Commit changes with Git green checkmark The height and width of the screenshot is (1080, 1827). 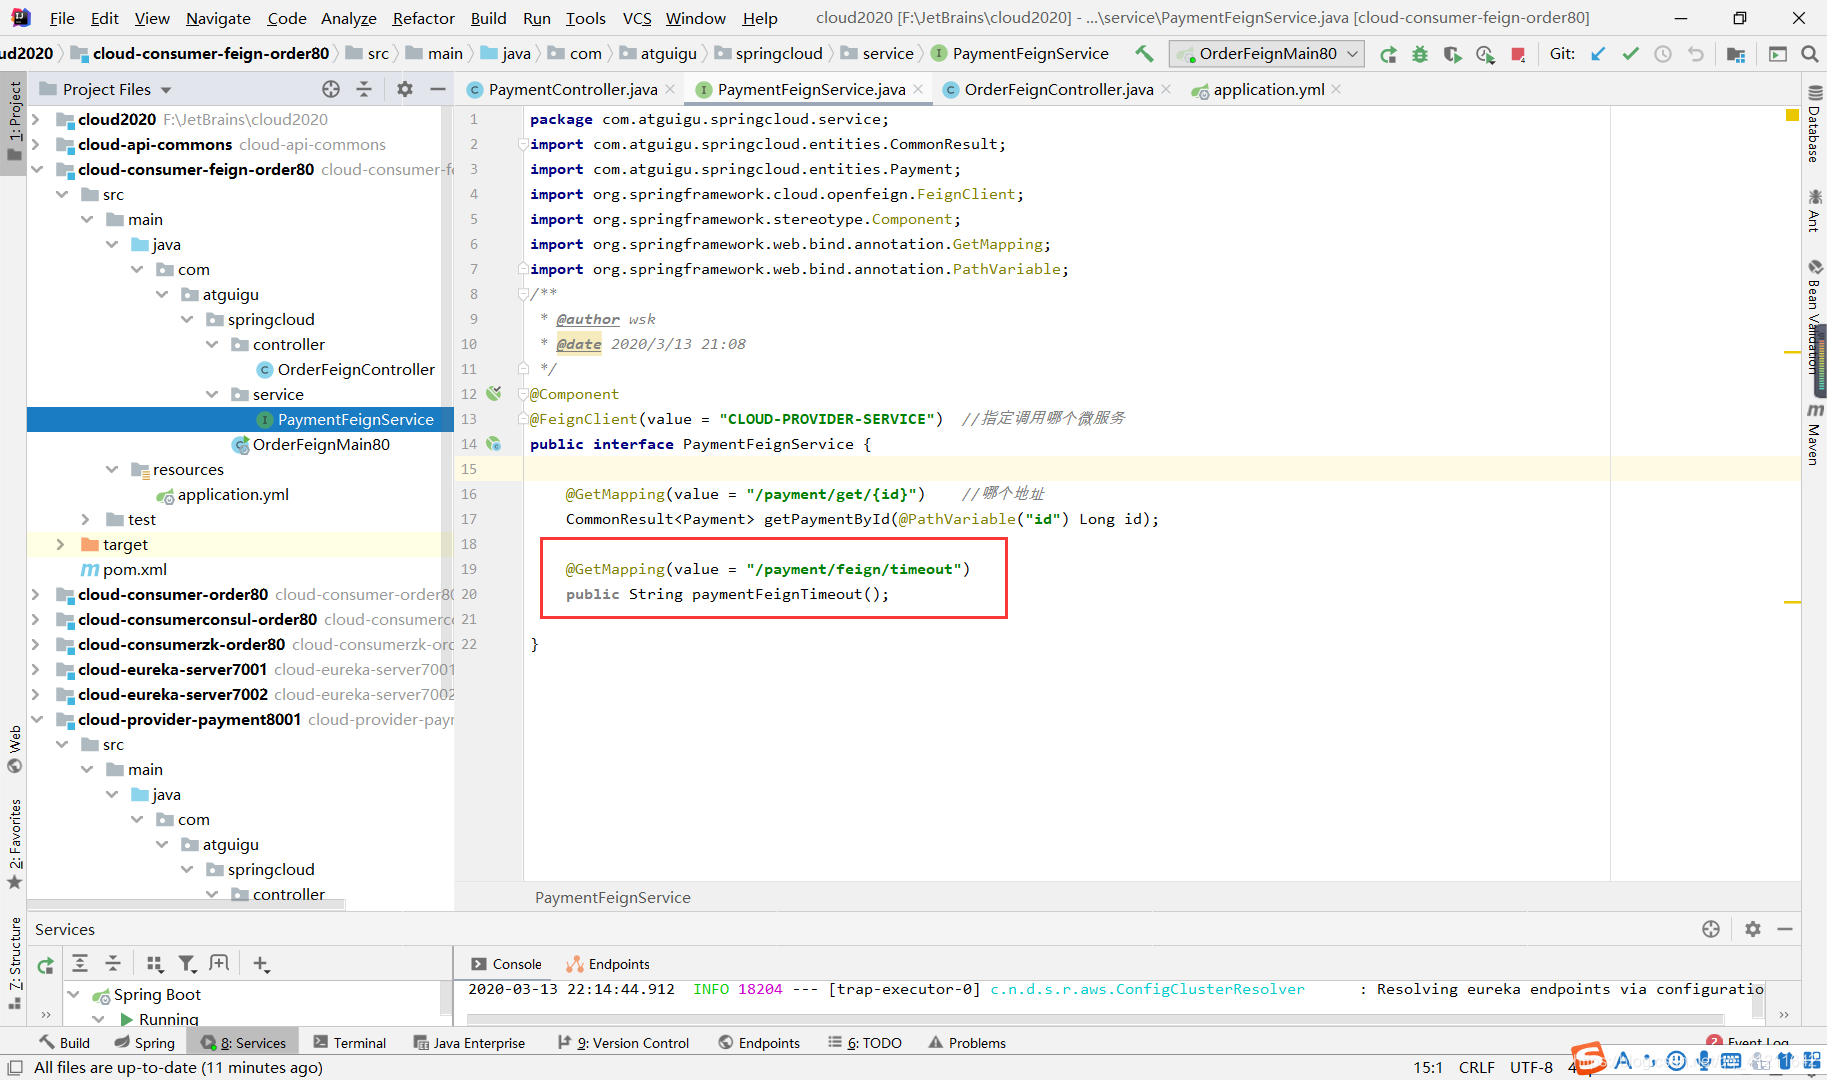pyautogui.click(x=1630, y=54)
